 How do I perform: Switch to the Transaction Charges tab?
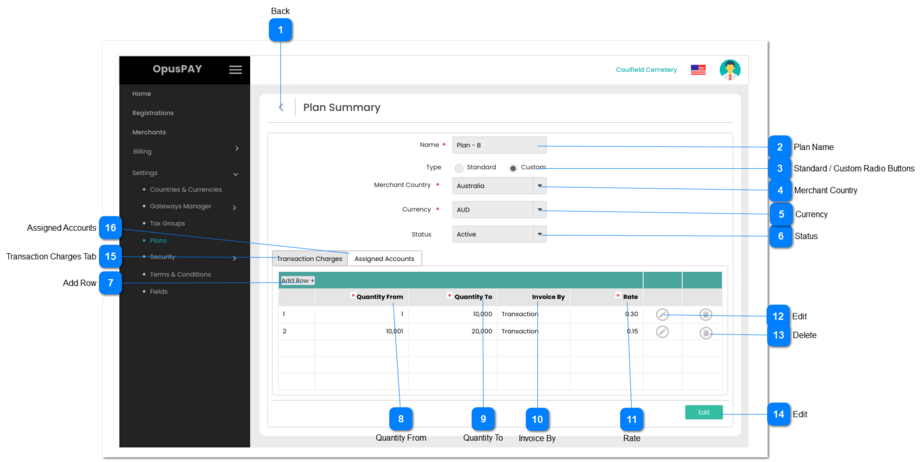tap(310, 258)
